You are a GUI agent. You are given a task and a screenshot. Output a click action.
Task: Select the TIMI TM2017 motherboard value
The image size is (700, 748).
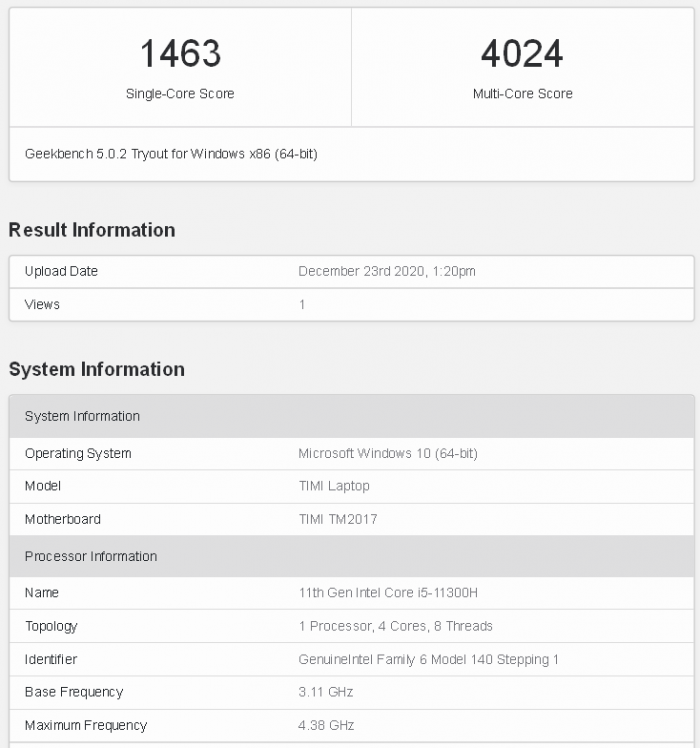tap(338, 519)
